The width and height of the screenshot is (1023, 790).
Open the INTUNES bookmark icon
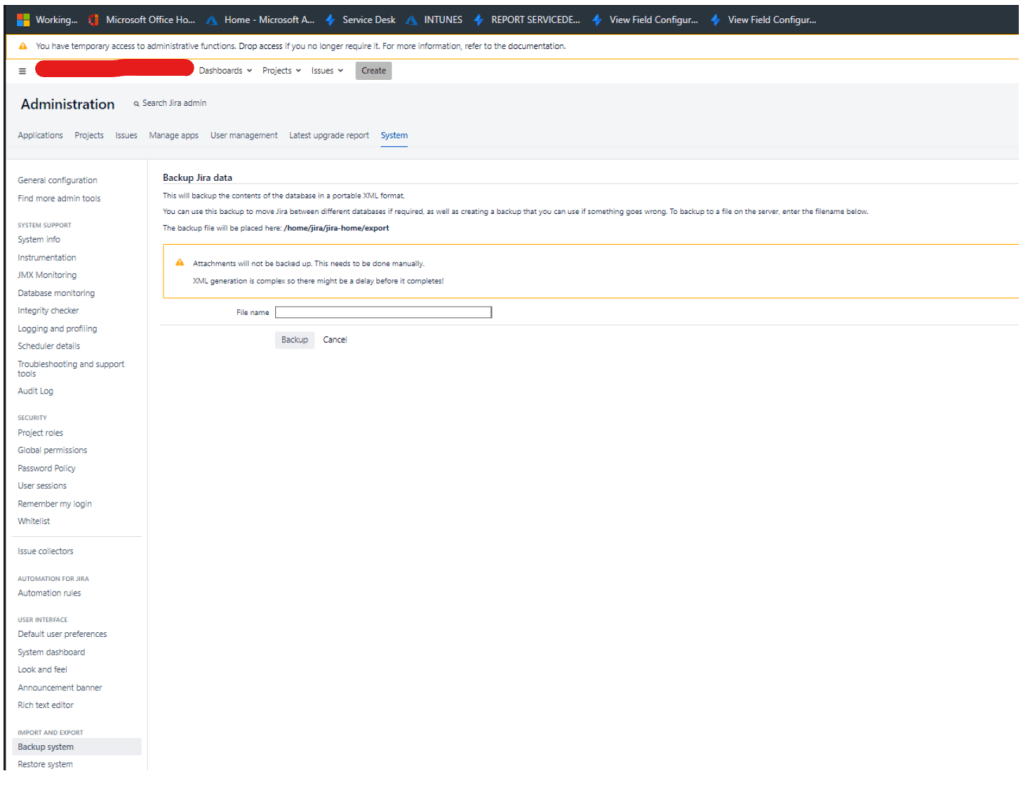pos(412,19)
